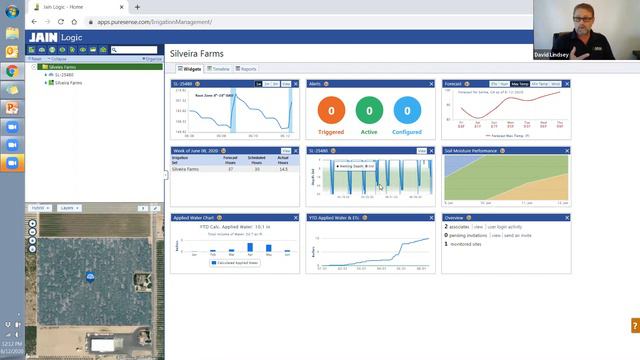The width and height of the screenshot is (640, 360).
Task: Close the YTD Applied Water & ETc widget
Action: click(x=431, y=218)
